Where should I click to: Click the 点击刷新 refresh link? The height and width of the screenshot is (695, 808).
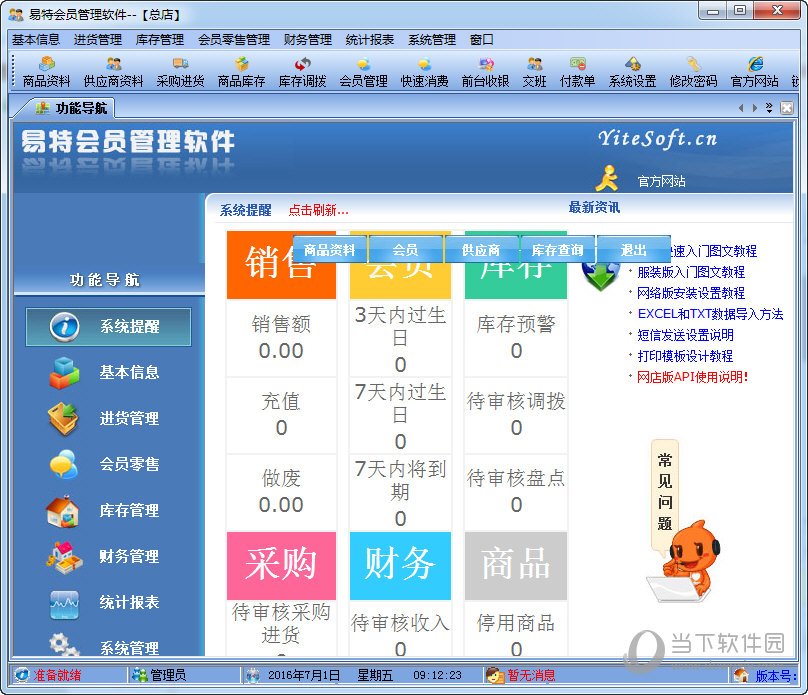click(x=318, y=210)
